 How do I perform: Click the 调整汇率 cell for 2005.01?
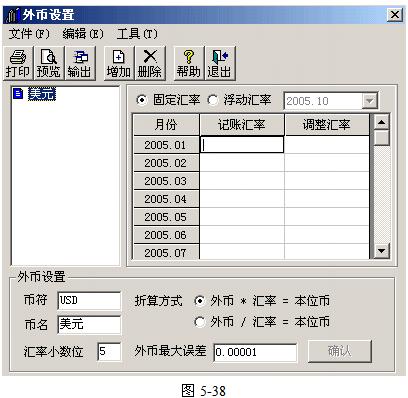pos(327,145)
